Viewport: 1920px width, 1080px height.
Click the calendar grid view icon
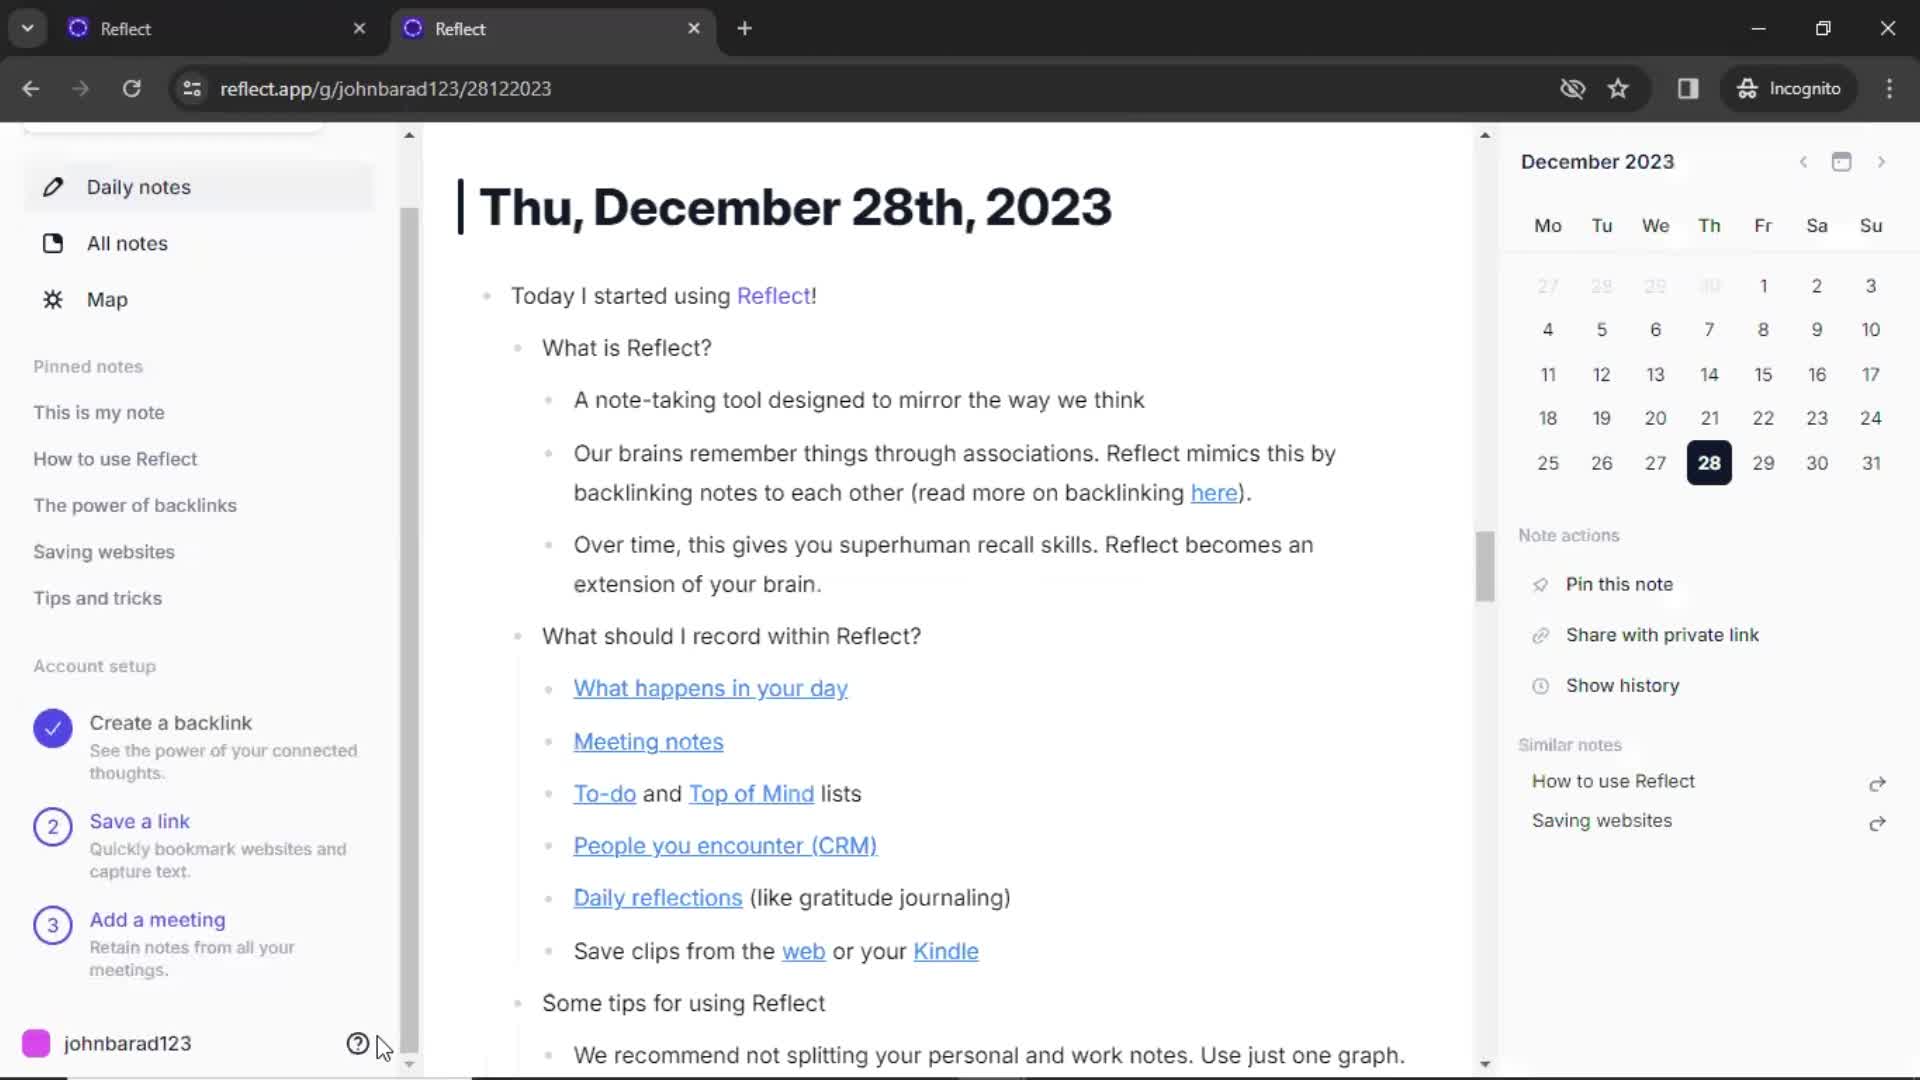coord(1842,161)
